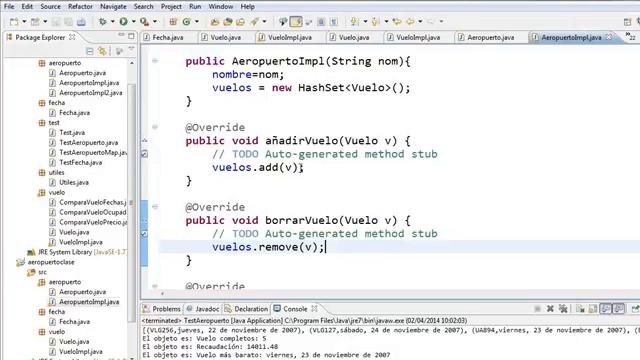Switch to the Javadoc tab
This screenshot has height=360, width=640.
point(203,309)
